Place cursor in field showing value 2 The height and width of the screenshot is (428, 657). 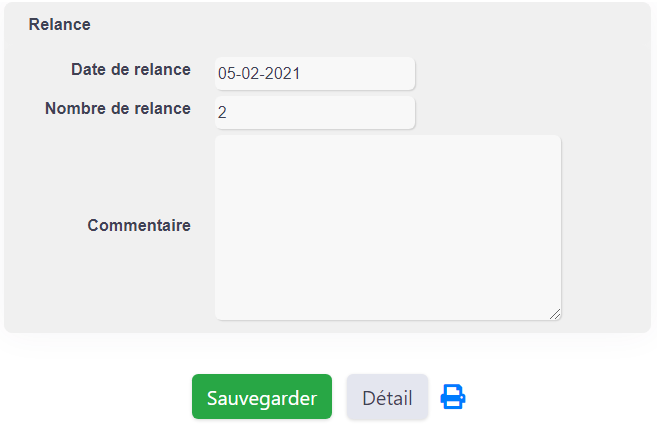click(315, 112)
